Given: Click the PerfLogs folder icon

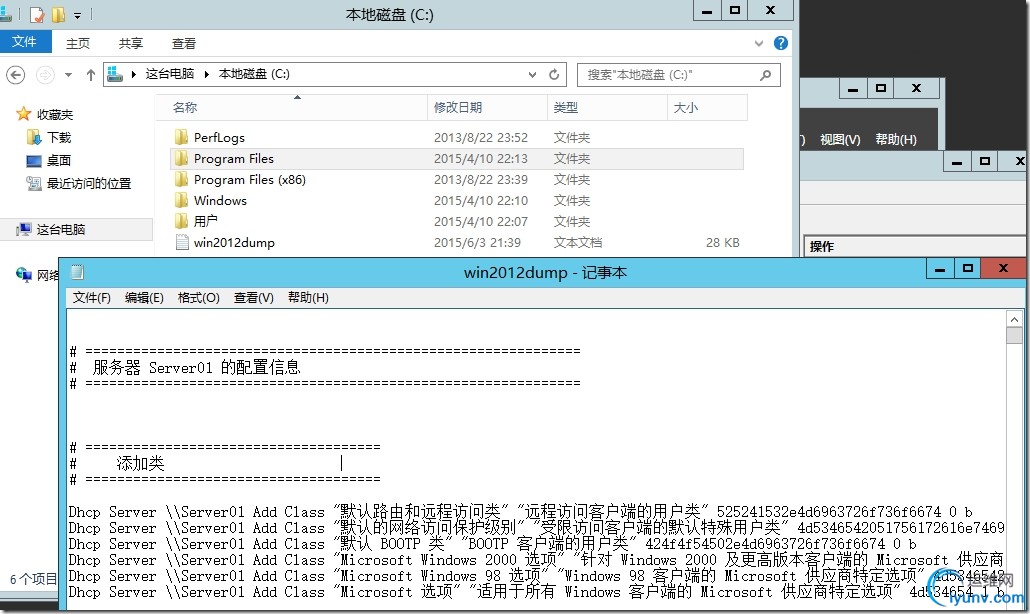Looking at the screenshot, I should (x=182, y=137).
